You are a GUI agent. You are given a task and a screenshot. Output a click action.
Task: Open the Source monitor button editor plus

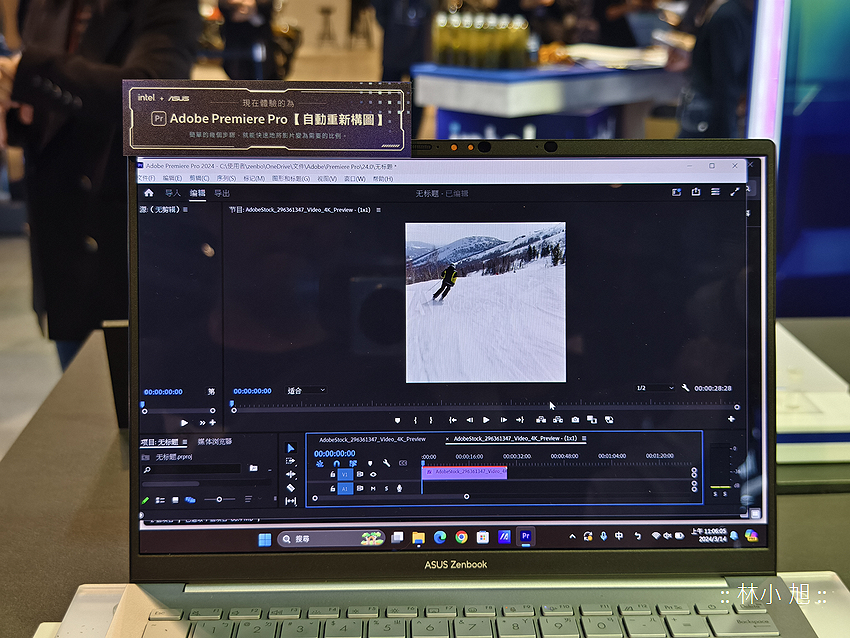point(212,422)
